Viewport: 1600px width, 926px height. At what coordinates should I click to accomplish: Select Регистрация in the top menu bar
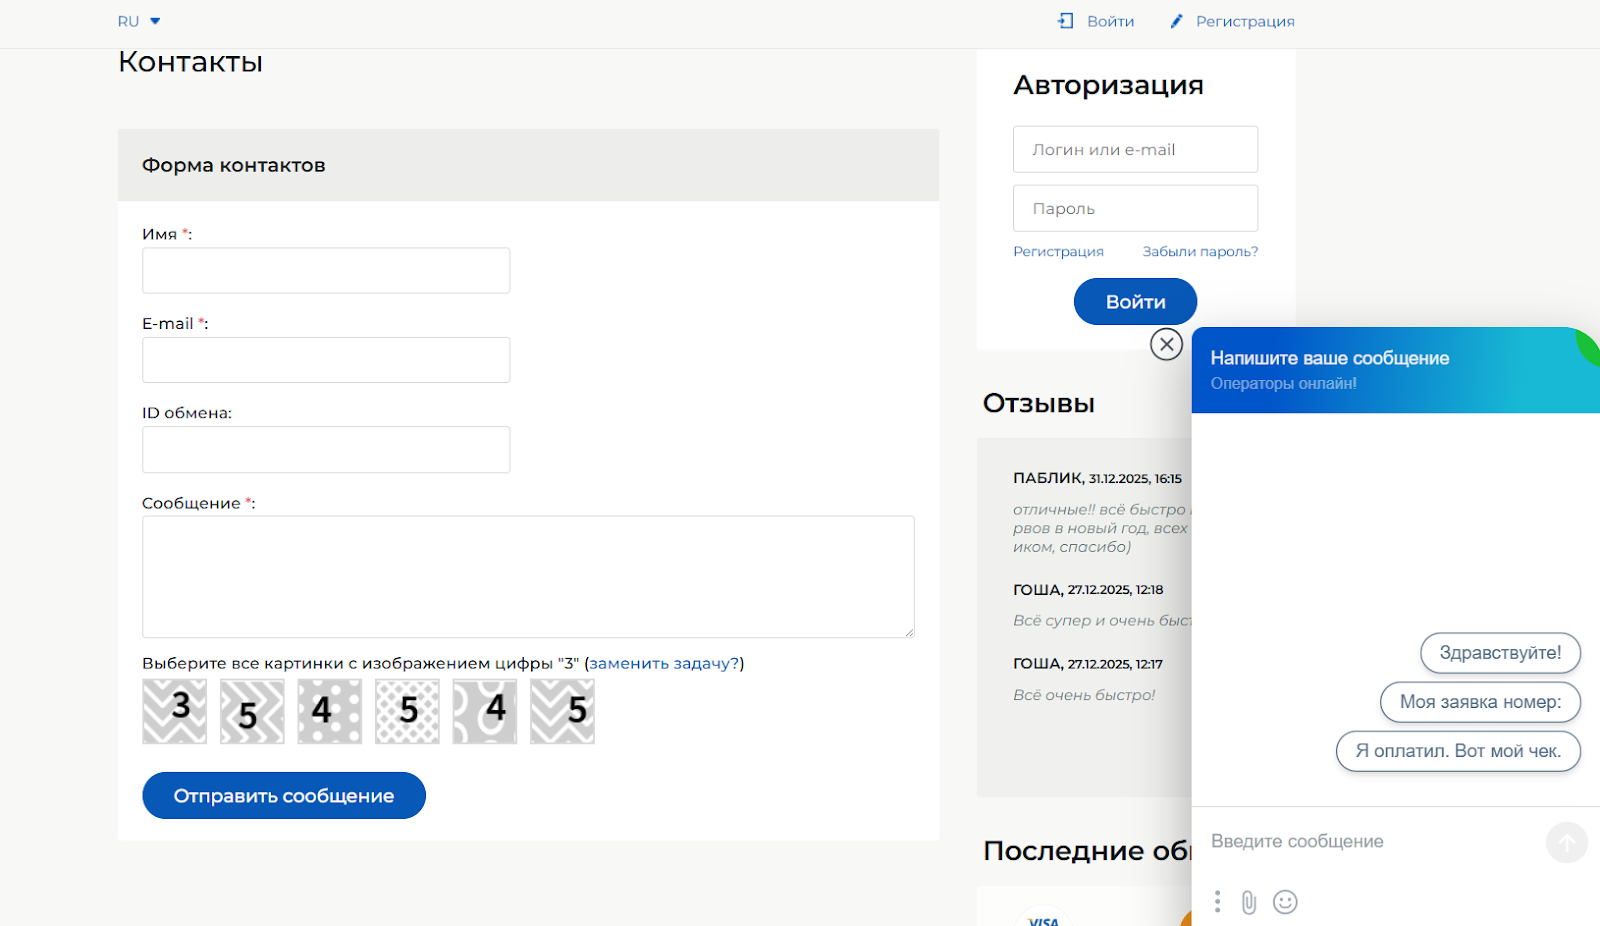click(x=1244, y=20)
